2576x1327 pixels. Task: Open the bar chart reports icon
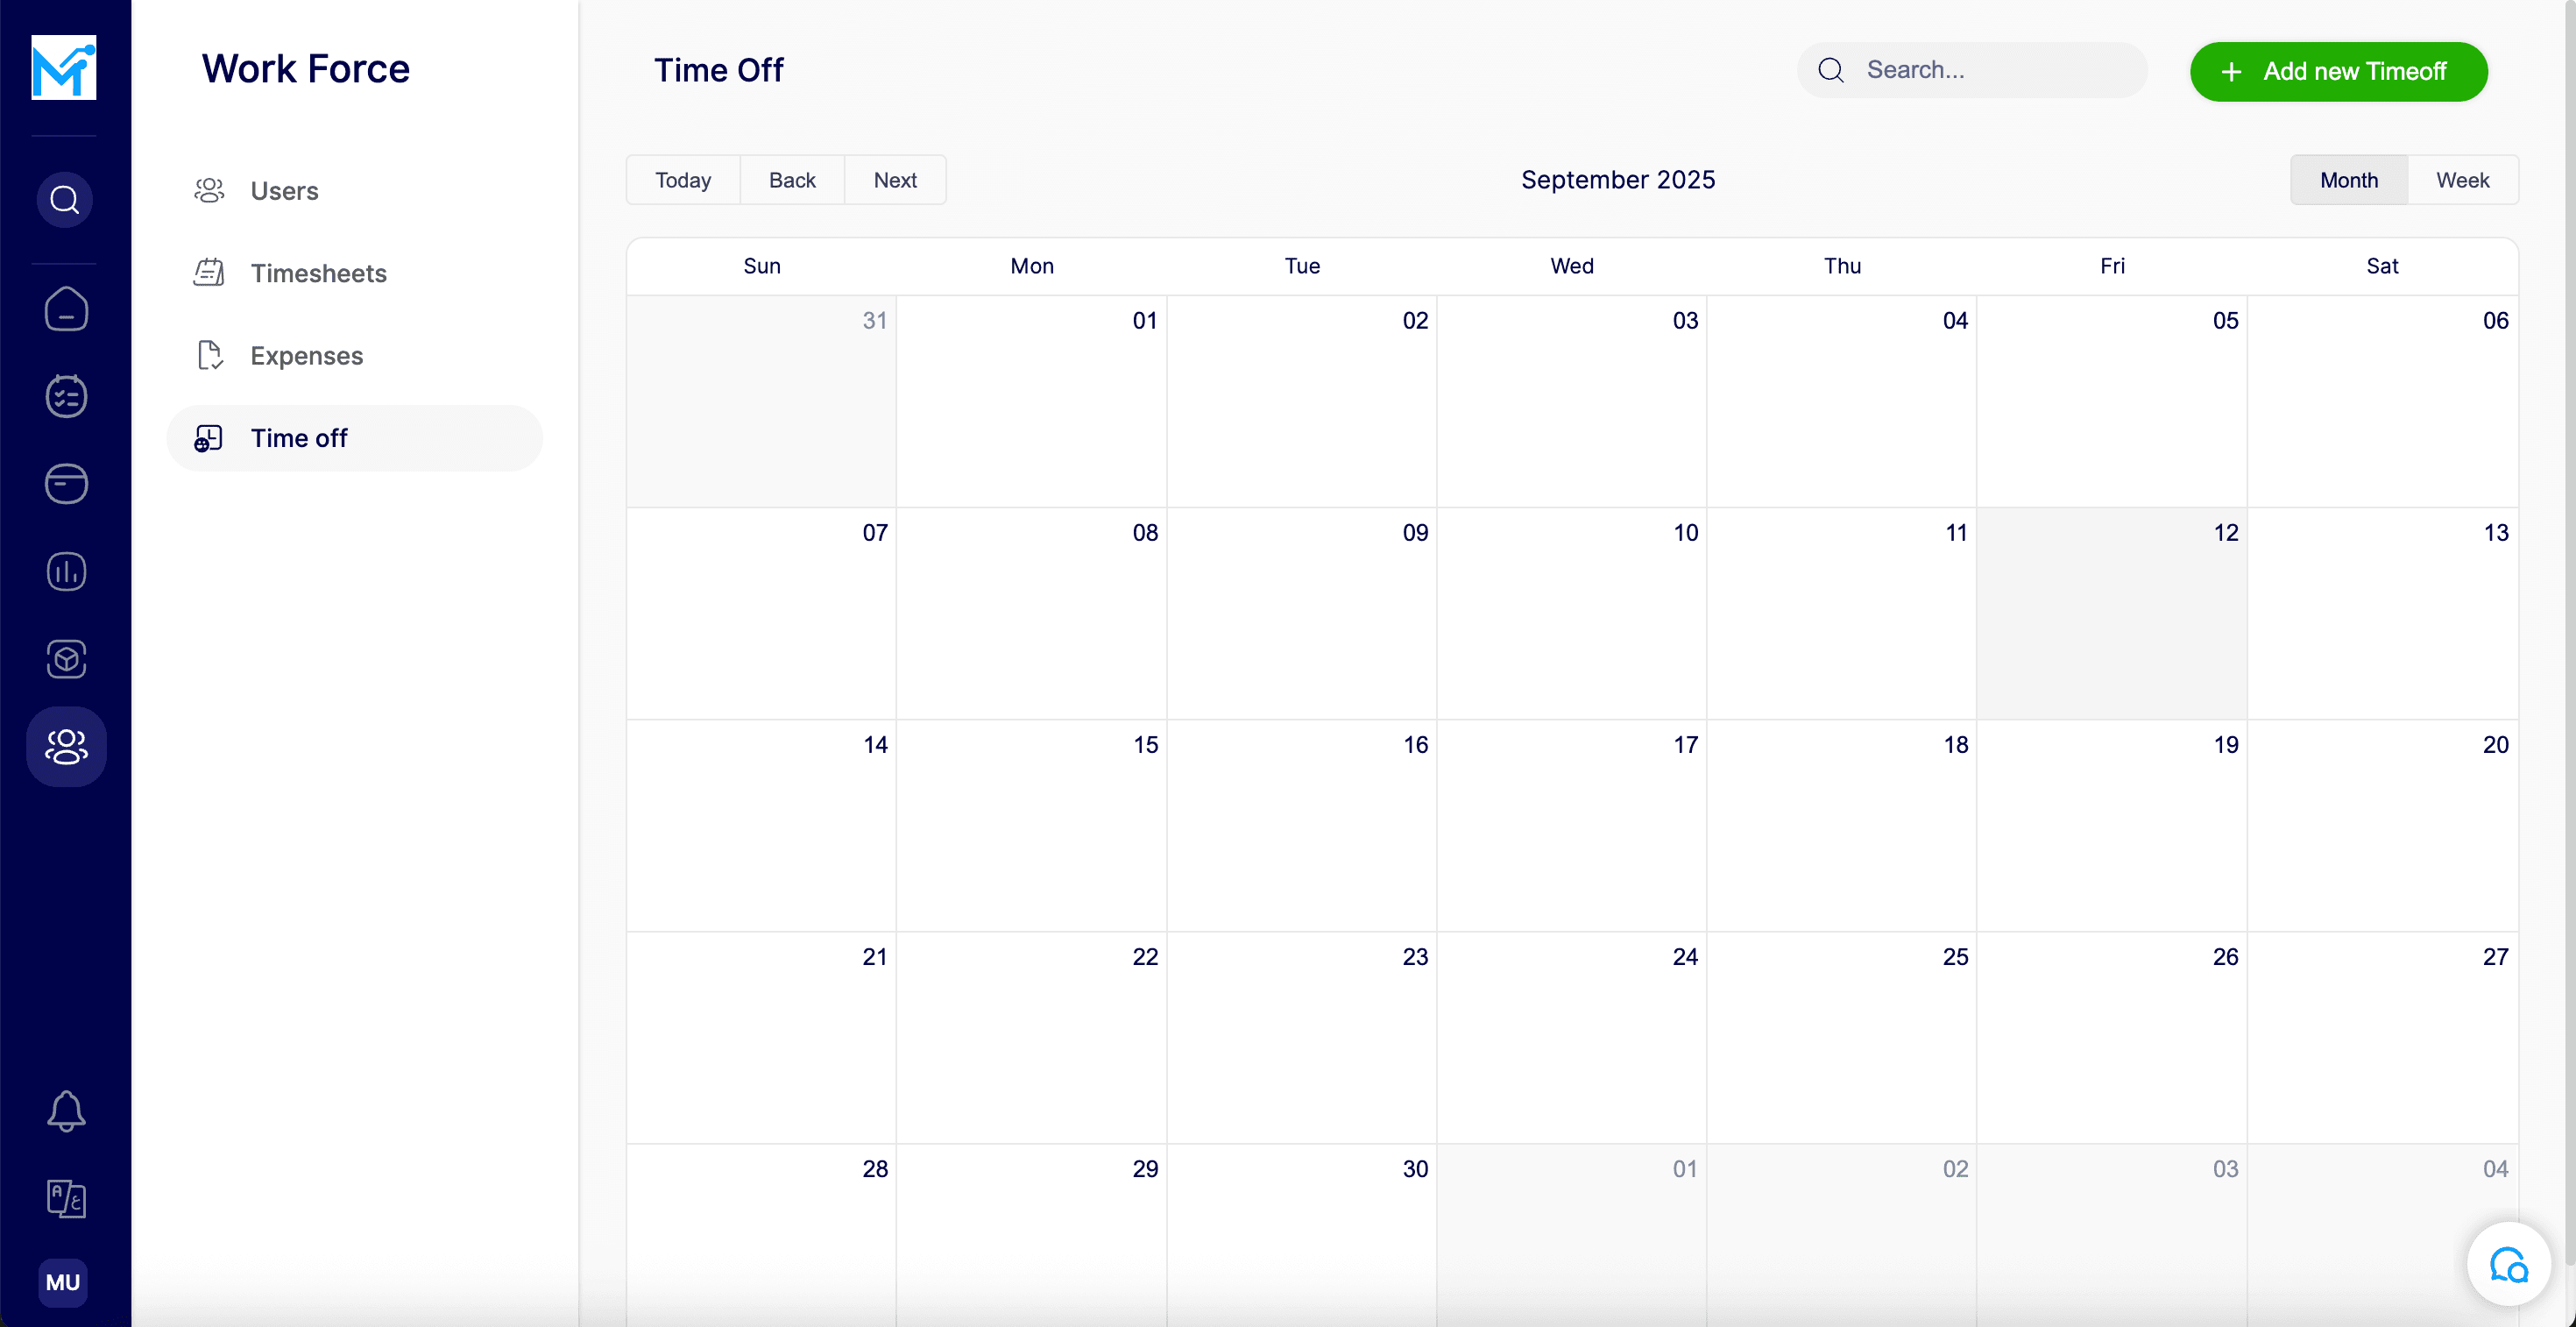point(65,571)
